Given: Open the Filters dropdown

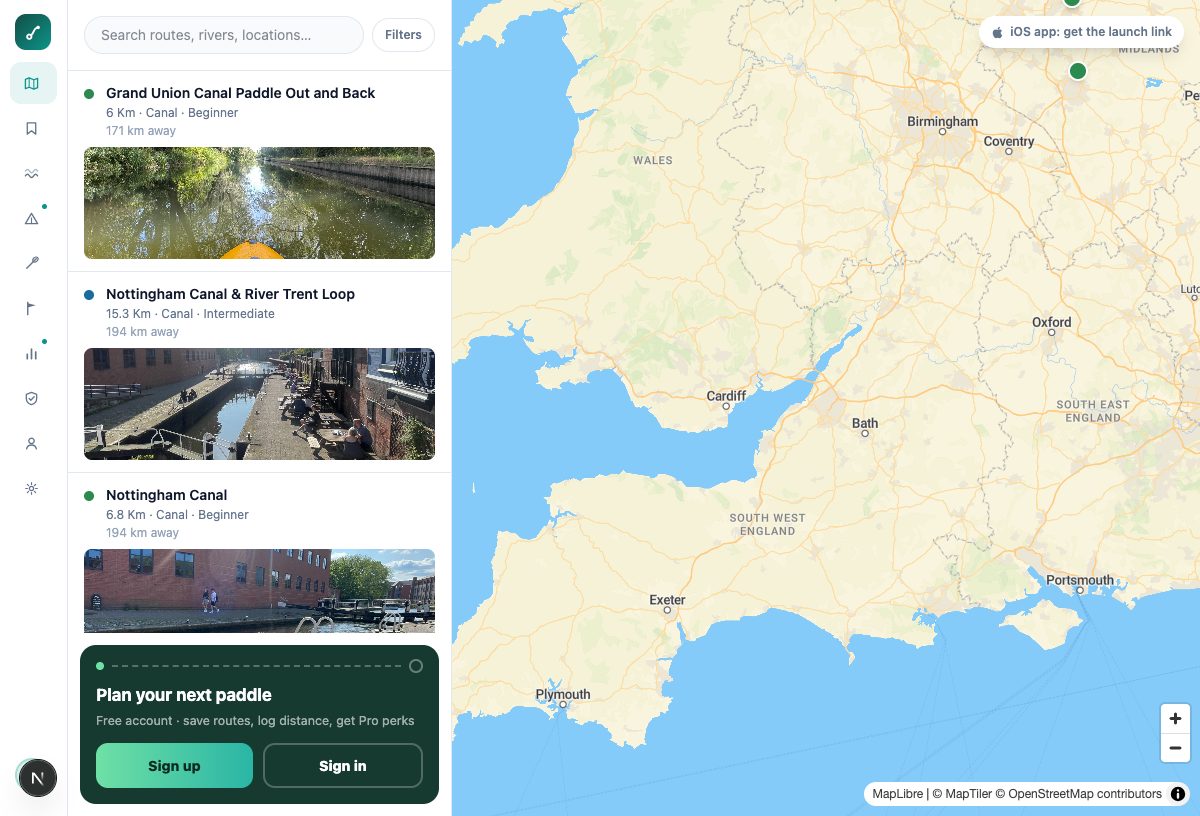Looking at the screenshot, I should [403, 35].
